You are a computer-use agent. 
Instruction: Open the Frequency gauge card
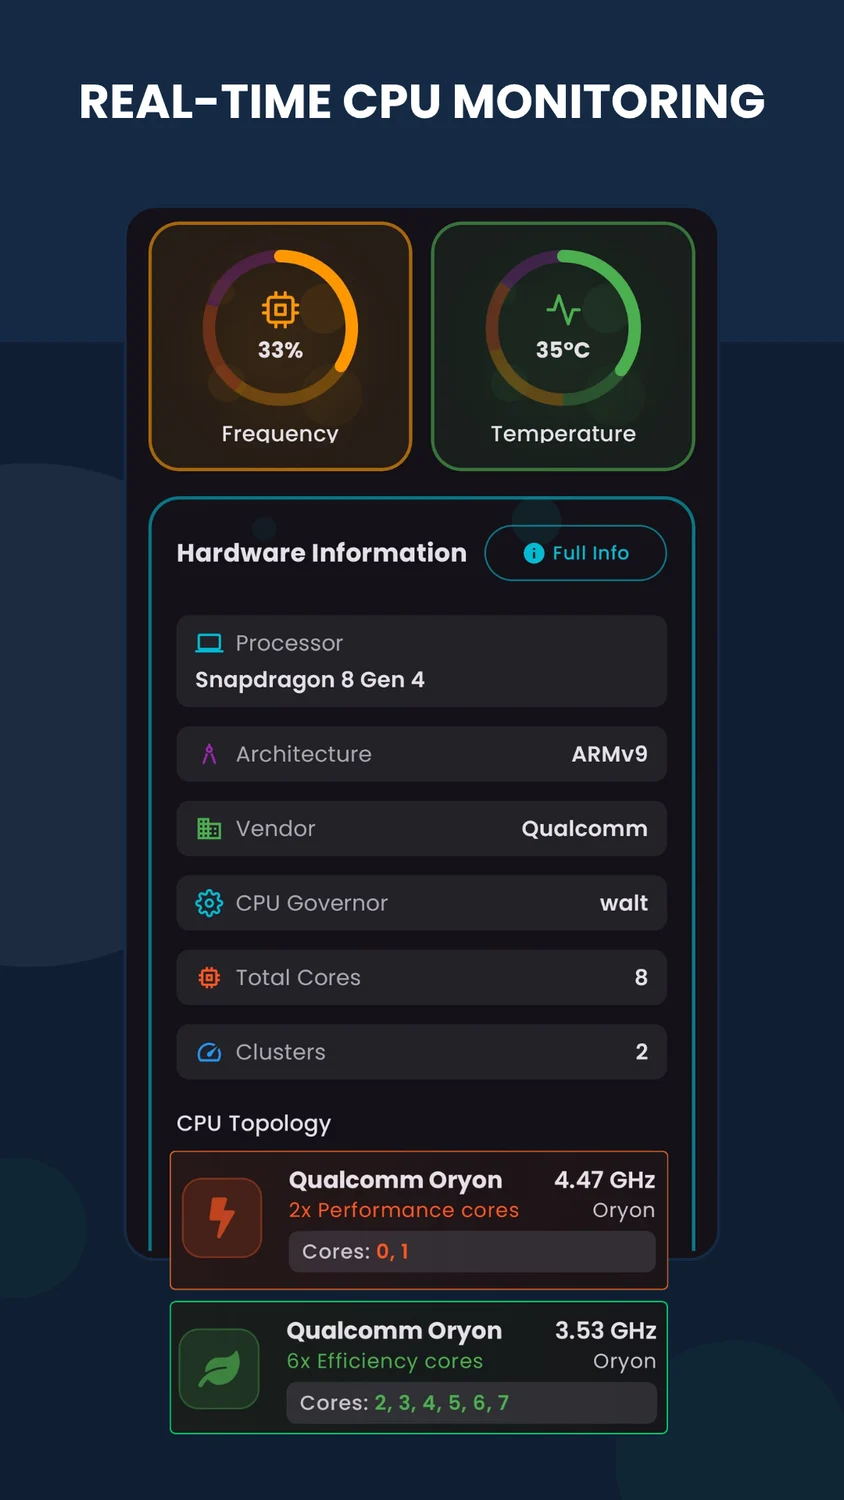pyautogui.click(x=280, y=346)
